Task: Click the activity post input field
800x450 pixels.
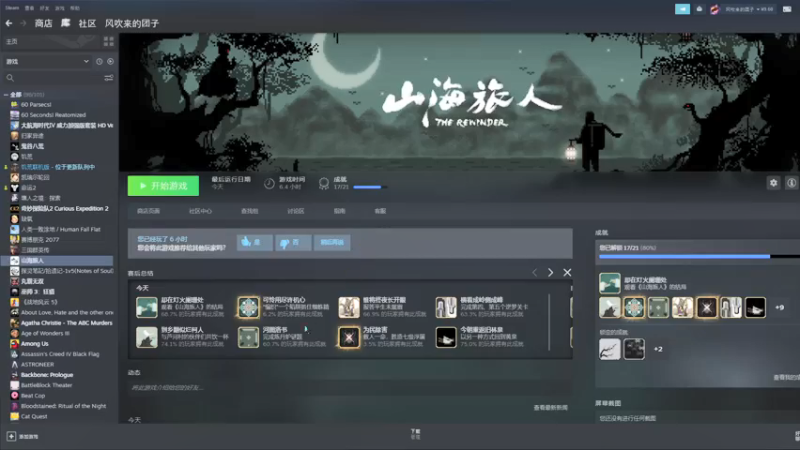Action: tap(350, 388)
